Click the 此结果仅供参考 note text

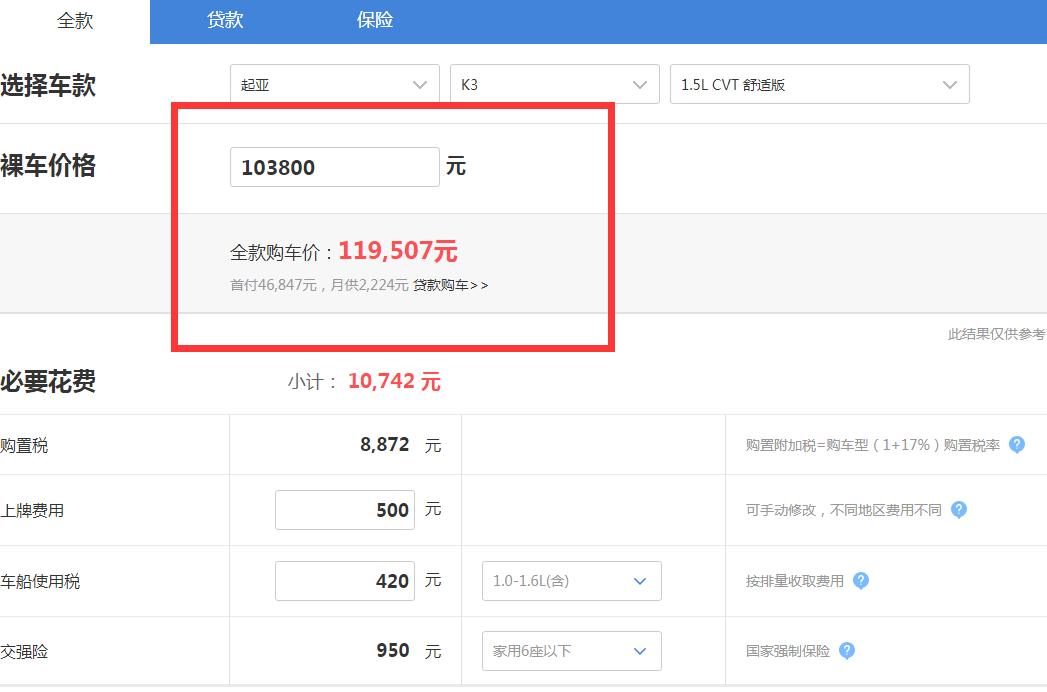pos(997,334)
